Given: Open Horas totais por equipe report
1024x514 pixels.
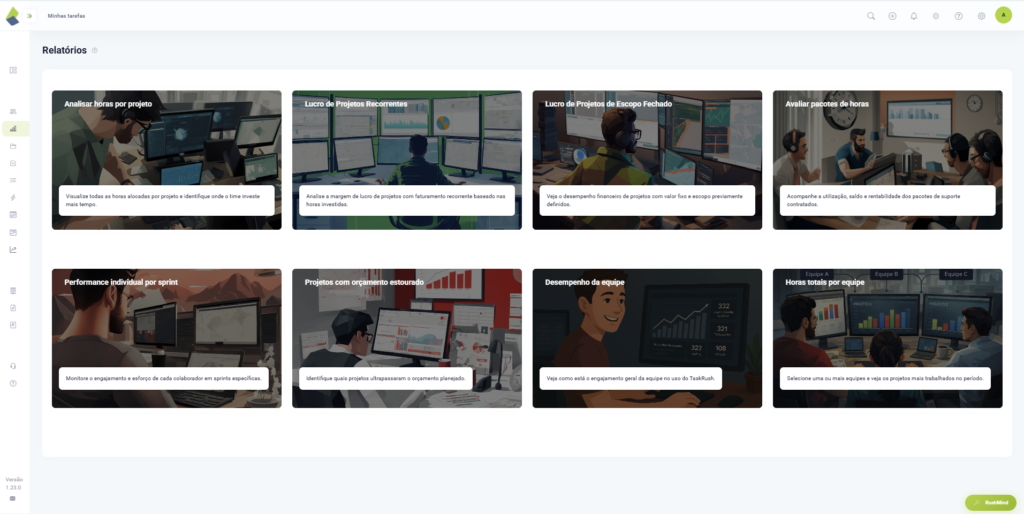Looking at the screenshot, I should [888, 338].
